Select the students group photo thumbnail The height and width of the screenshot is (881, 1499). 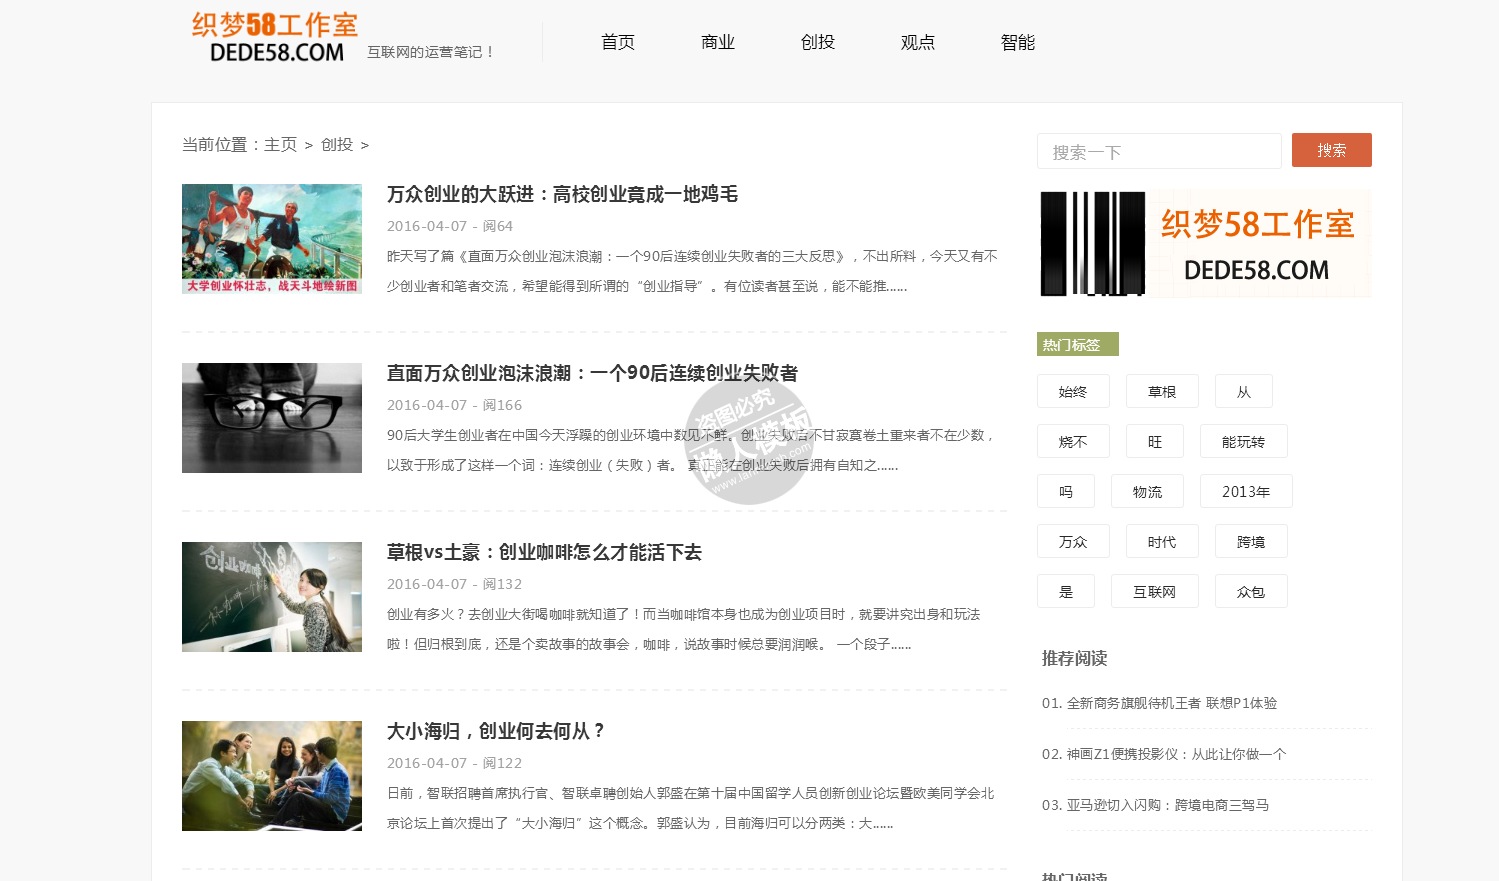[272, 776]
